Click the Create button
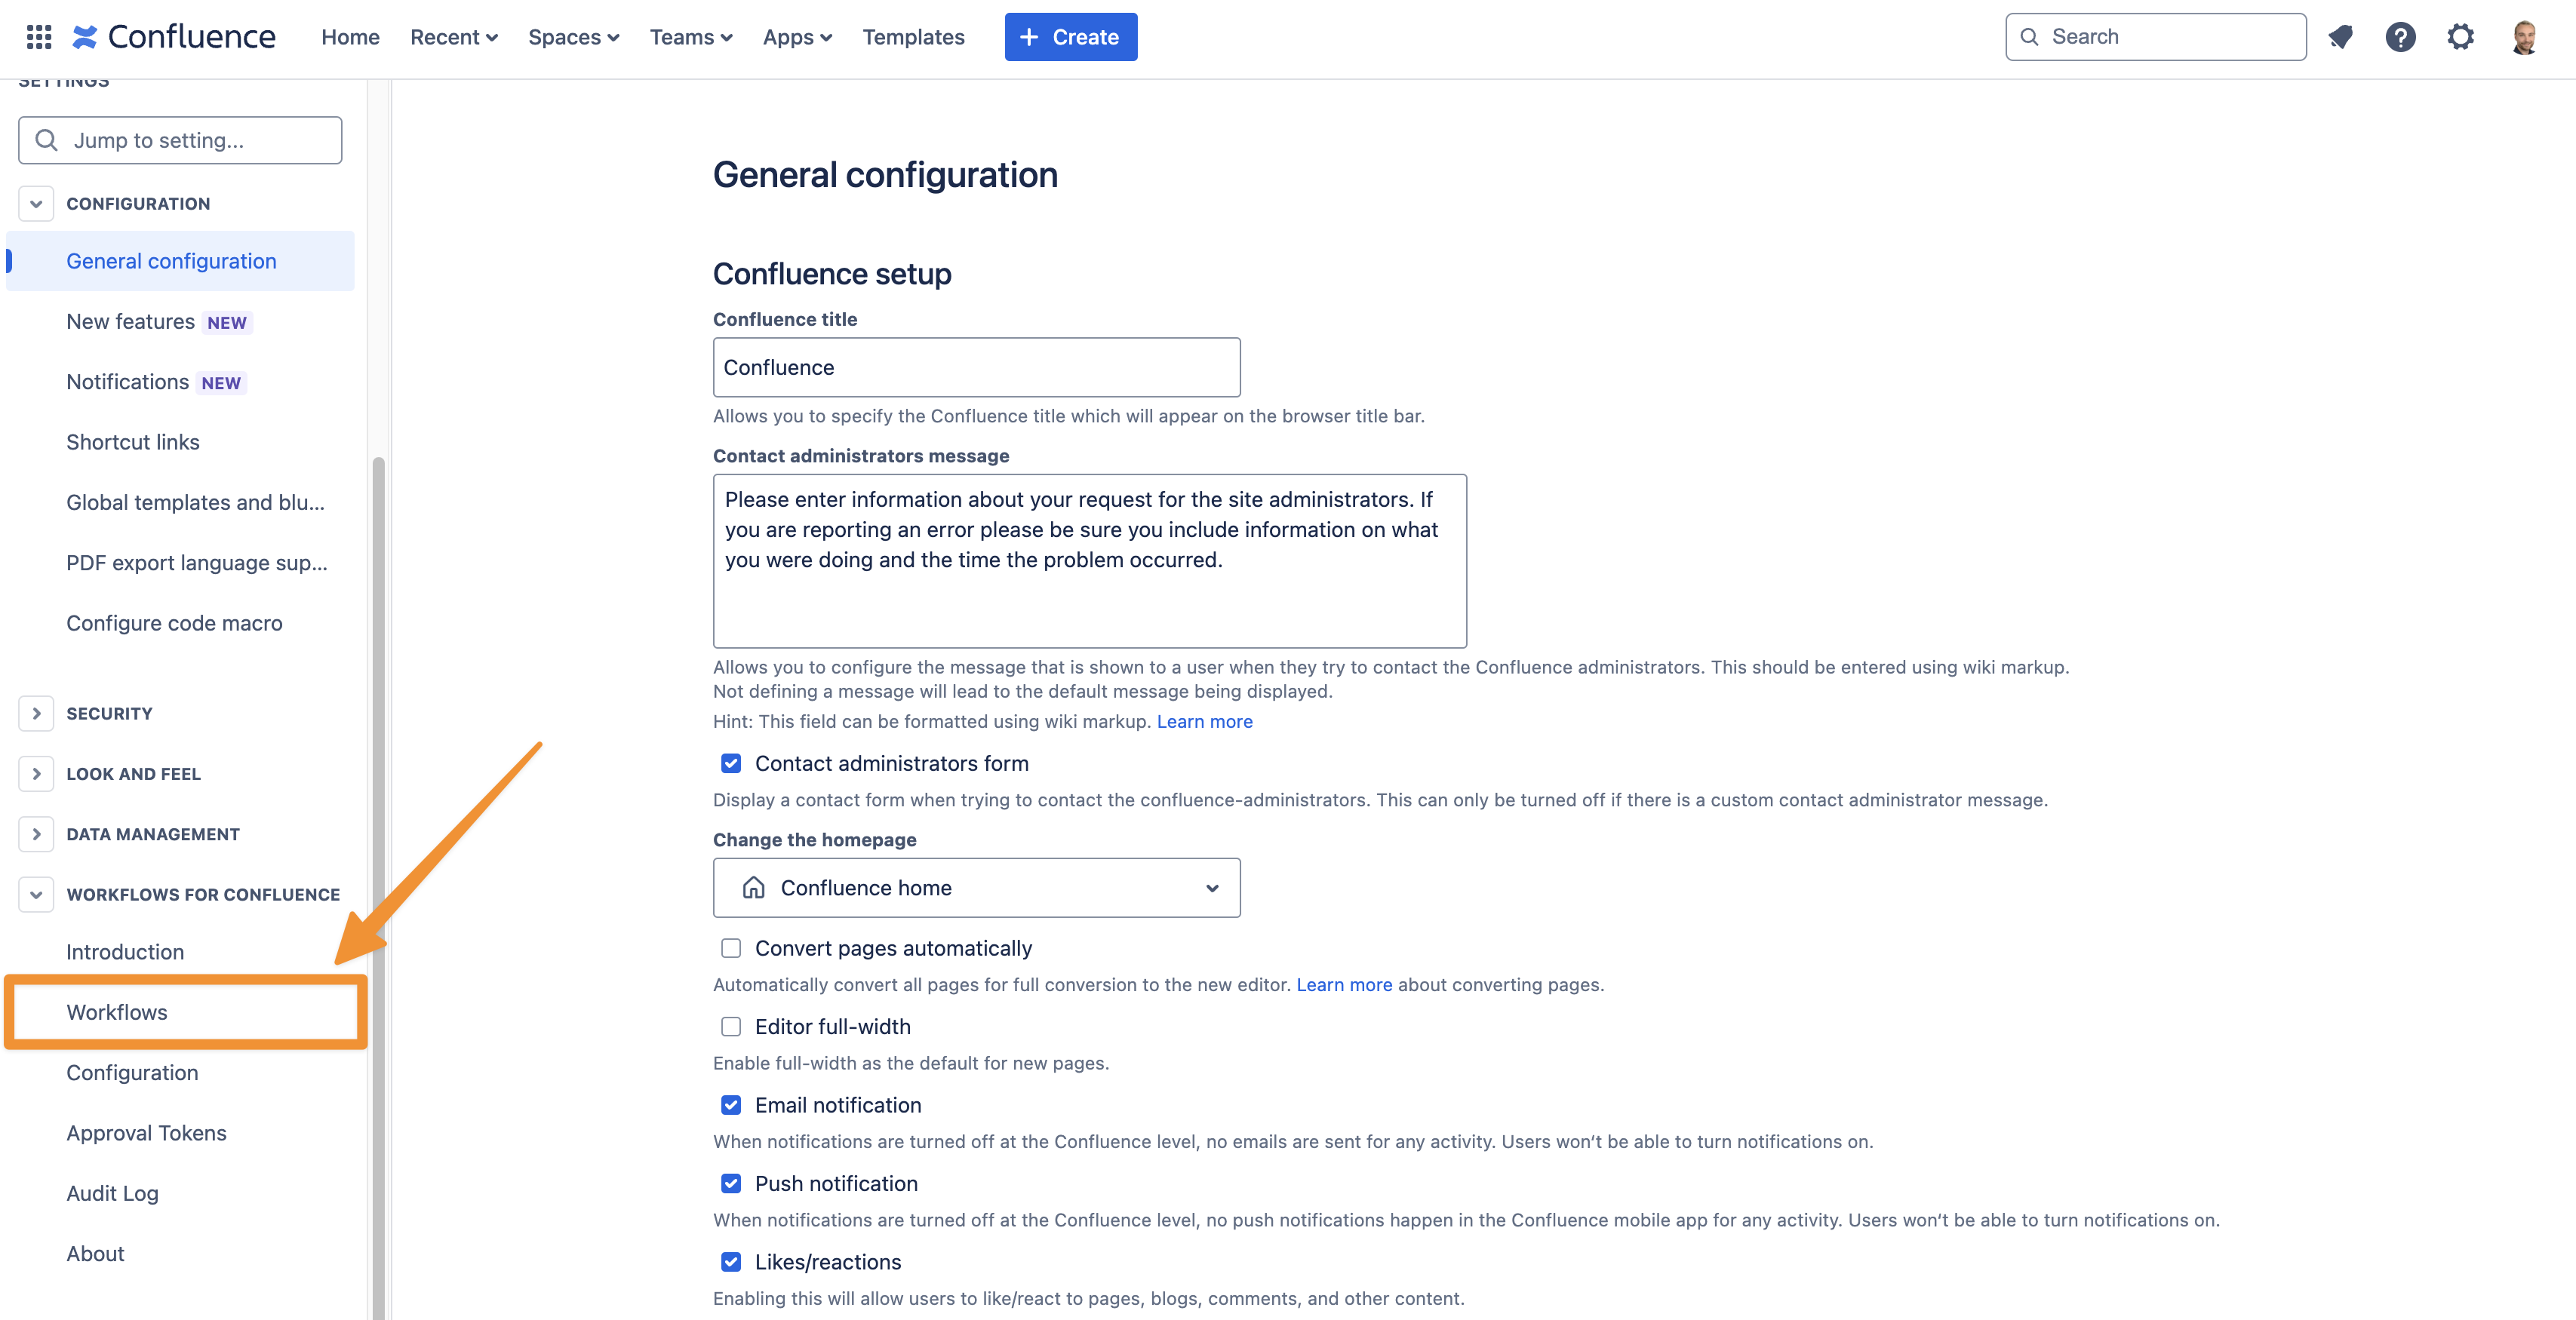The height and width of the screenshot is (1320, 2576). coord(1070,36)
